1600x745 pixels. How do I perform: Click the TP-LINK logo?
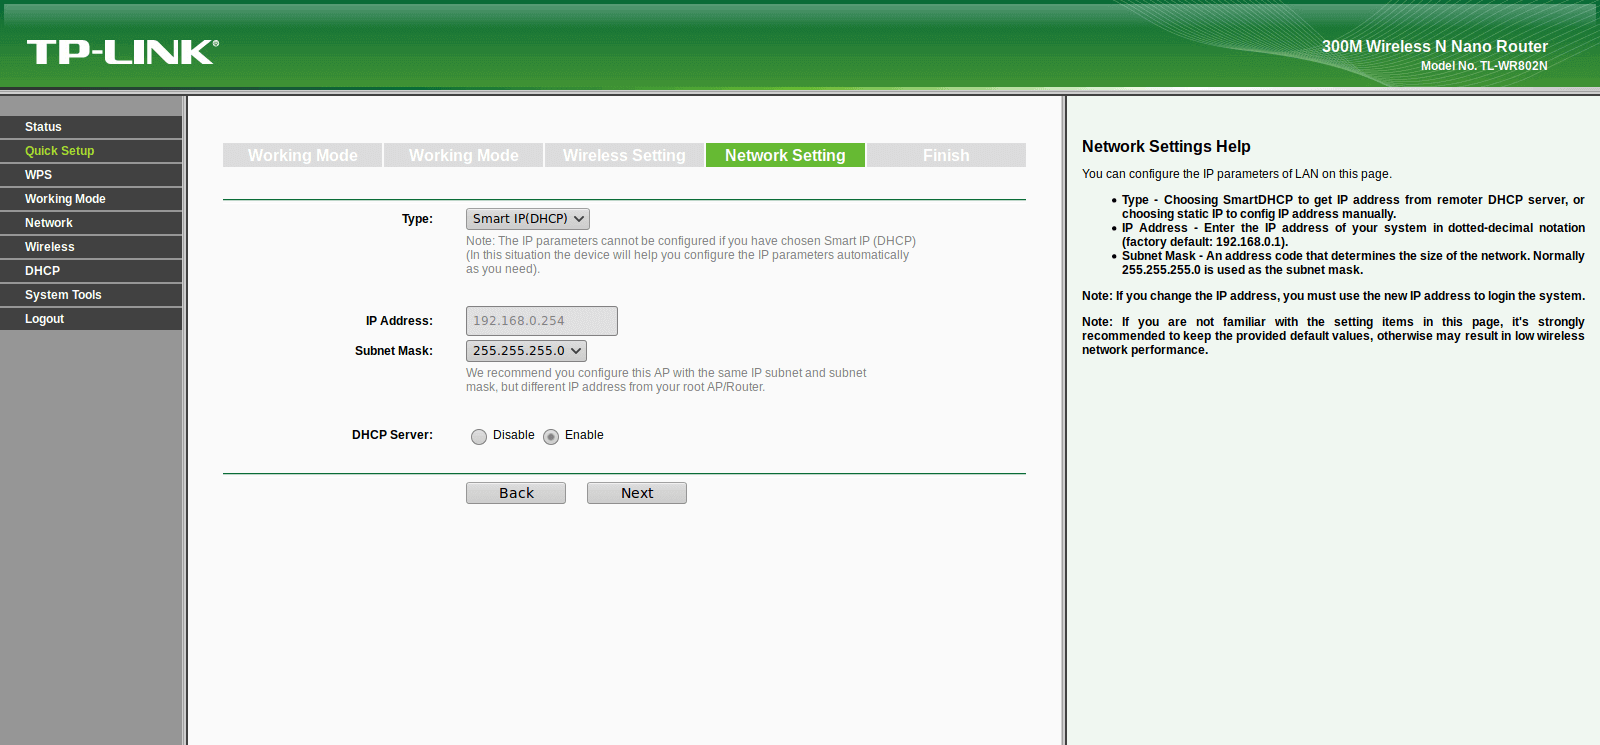(122, 52)
